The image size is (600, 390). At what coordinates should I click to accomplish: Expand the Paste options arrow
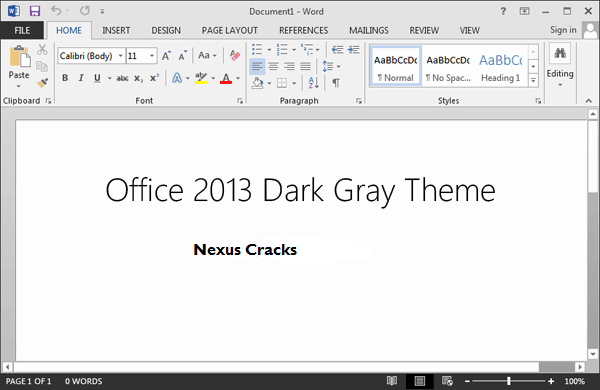(18, 86)
